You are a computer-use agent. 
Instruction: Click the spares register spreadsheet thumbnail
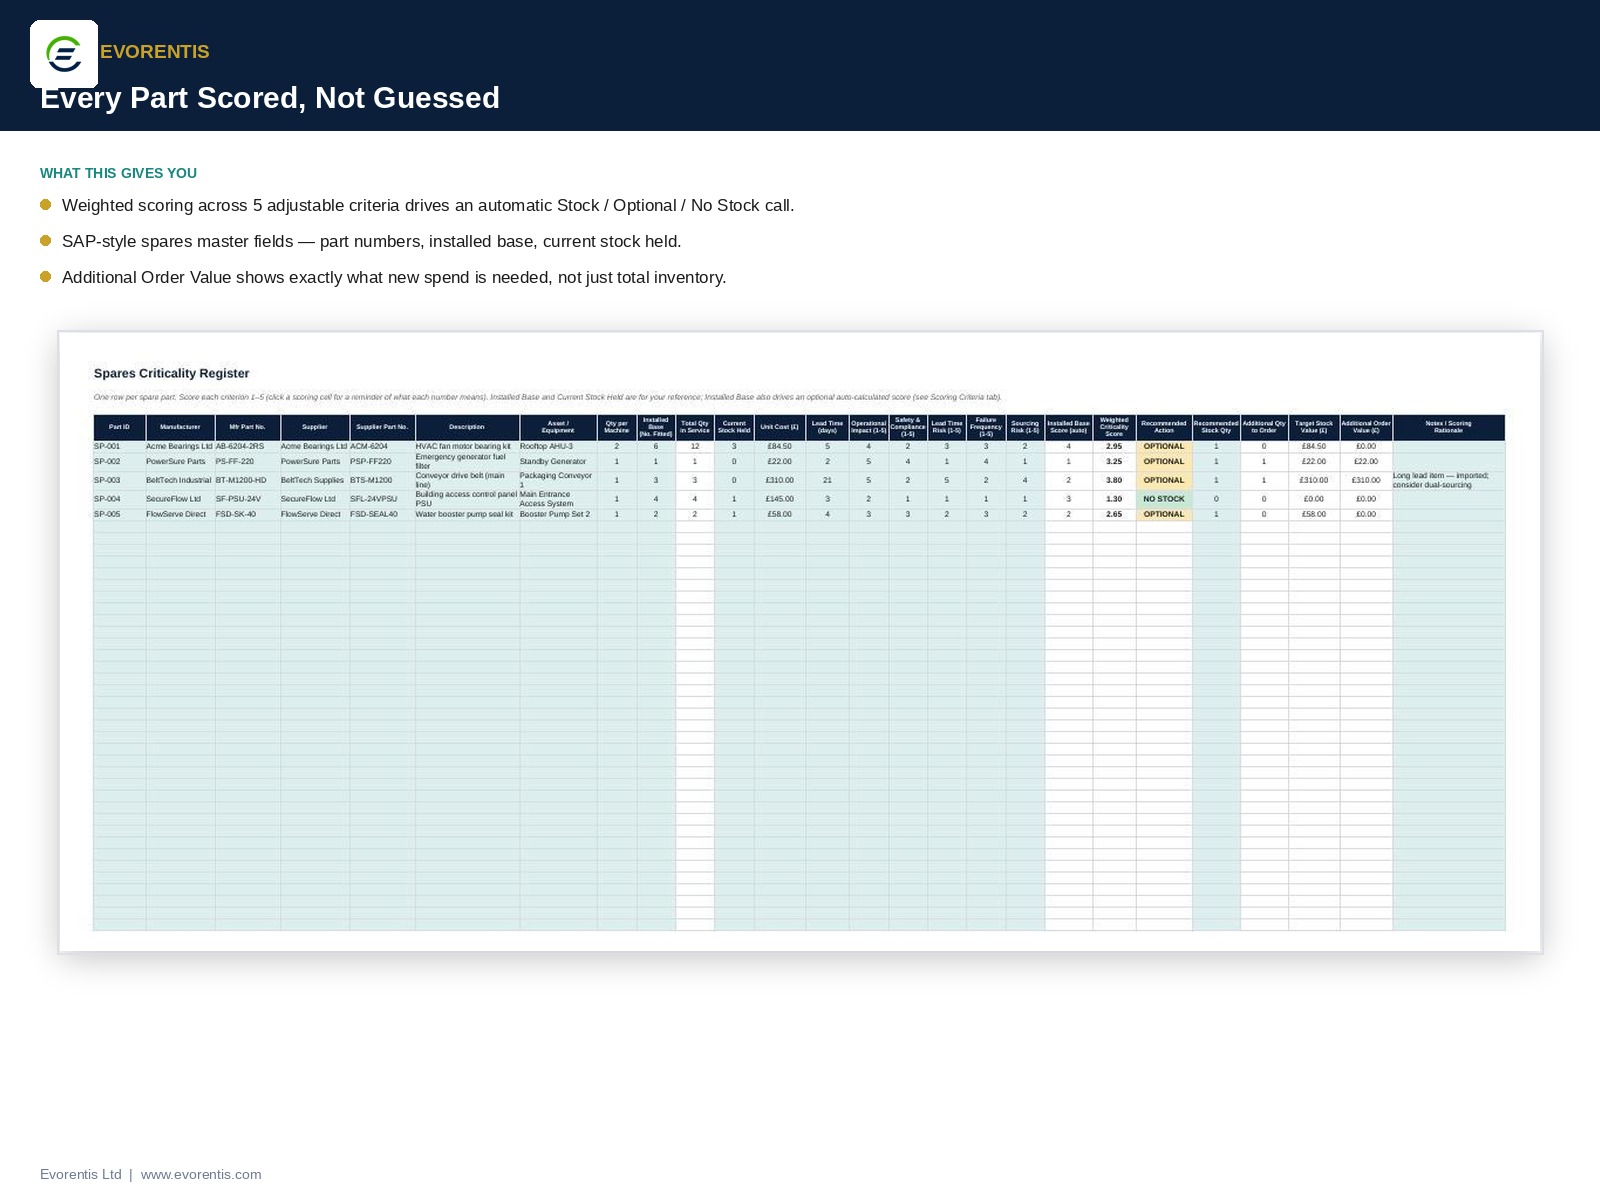[x=800, y=642]
